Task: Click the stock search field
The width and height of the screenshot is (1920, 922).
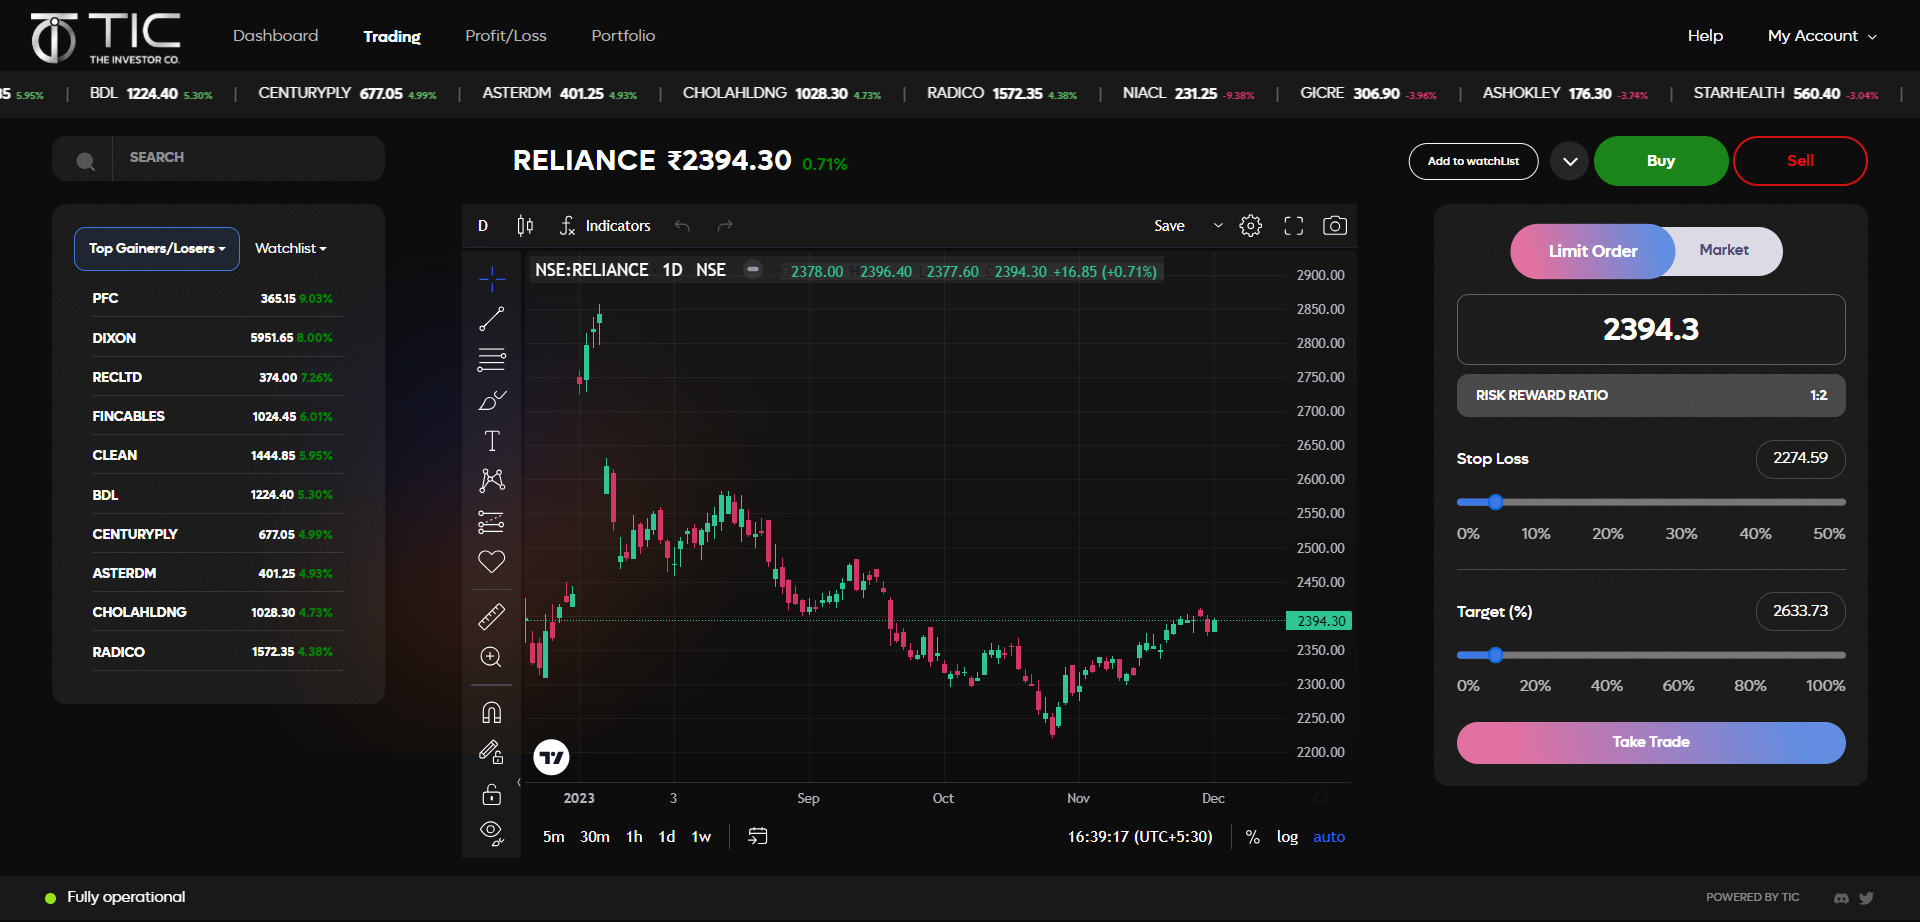Action: point(250,158)
